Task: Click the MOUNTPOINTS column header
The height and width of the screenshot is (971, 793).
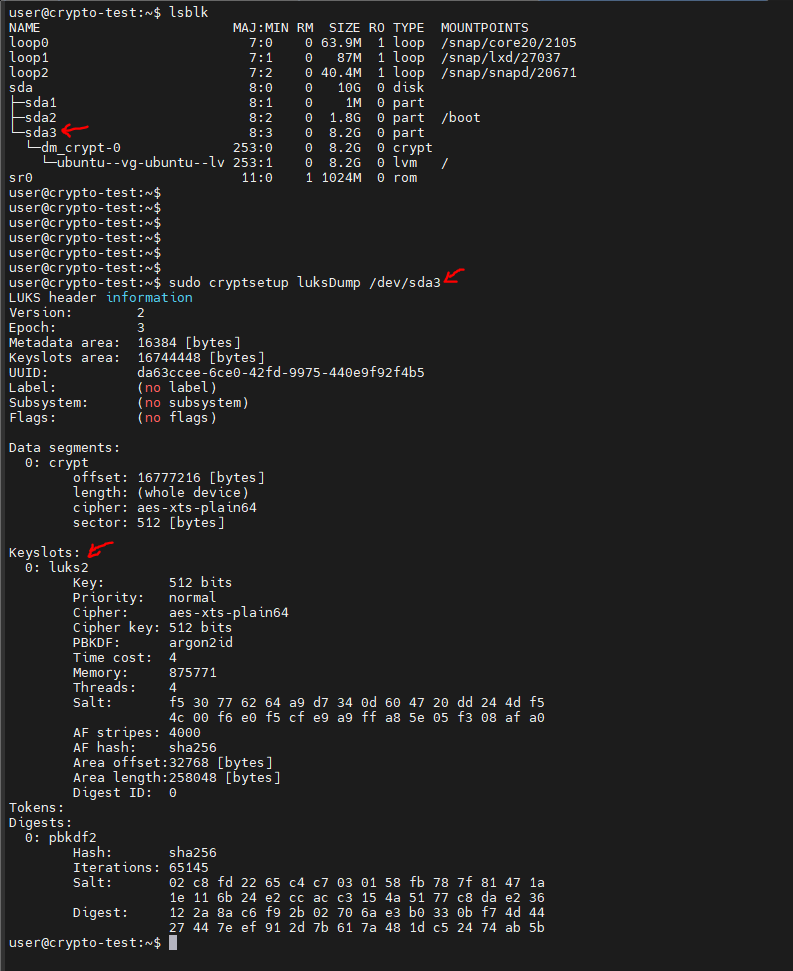Action: pyautogui.click(x=484, y=27)
